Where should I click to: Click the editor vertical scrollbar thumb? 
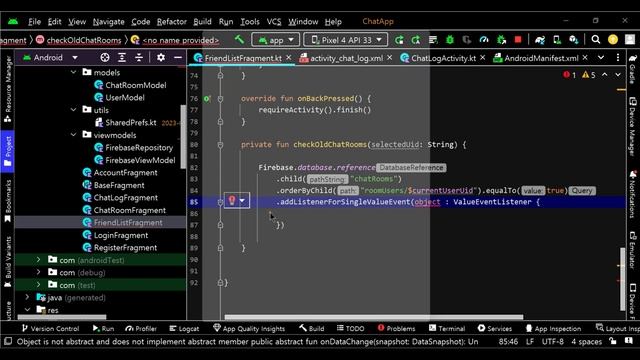[622, 279]
